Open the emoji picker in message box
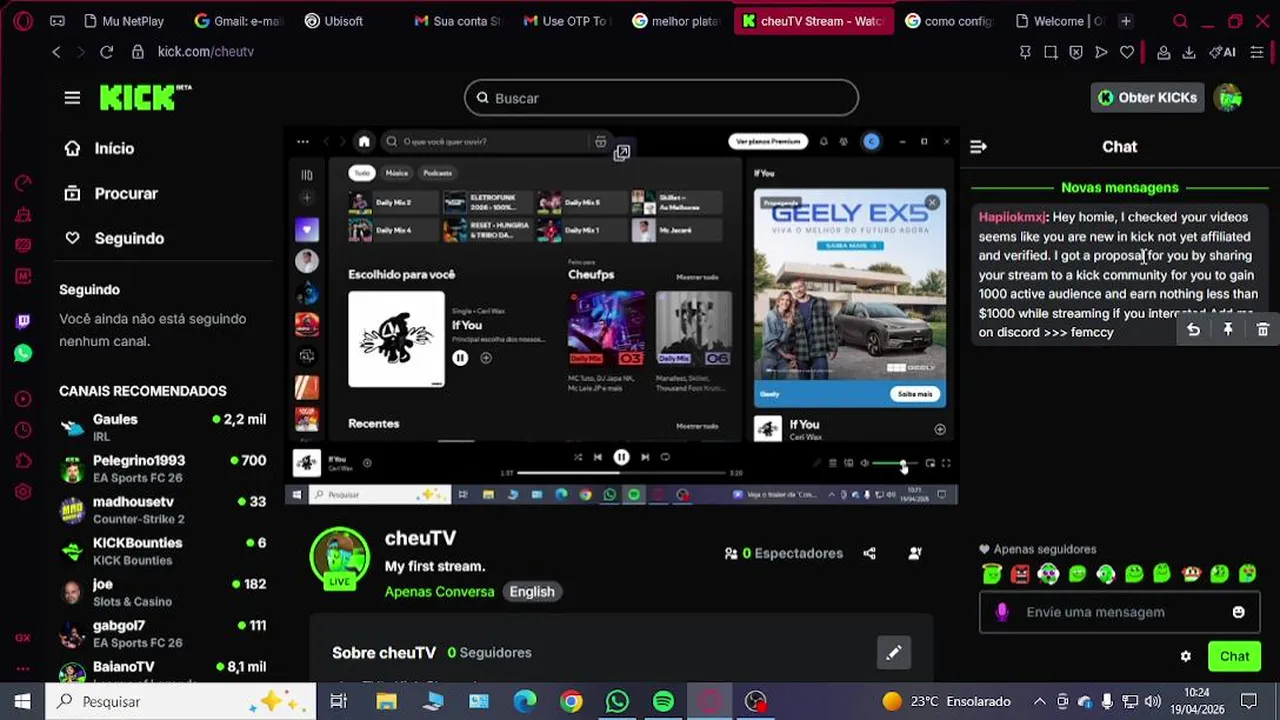The image size is (1280, 720). coord(1238,612)
